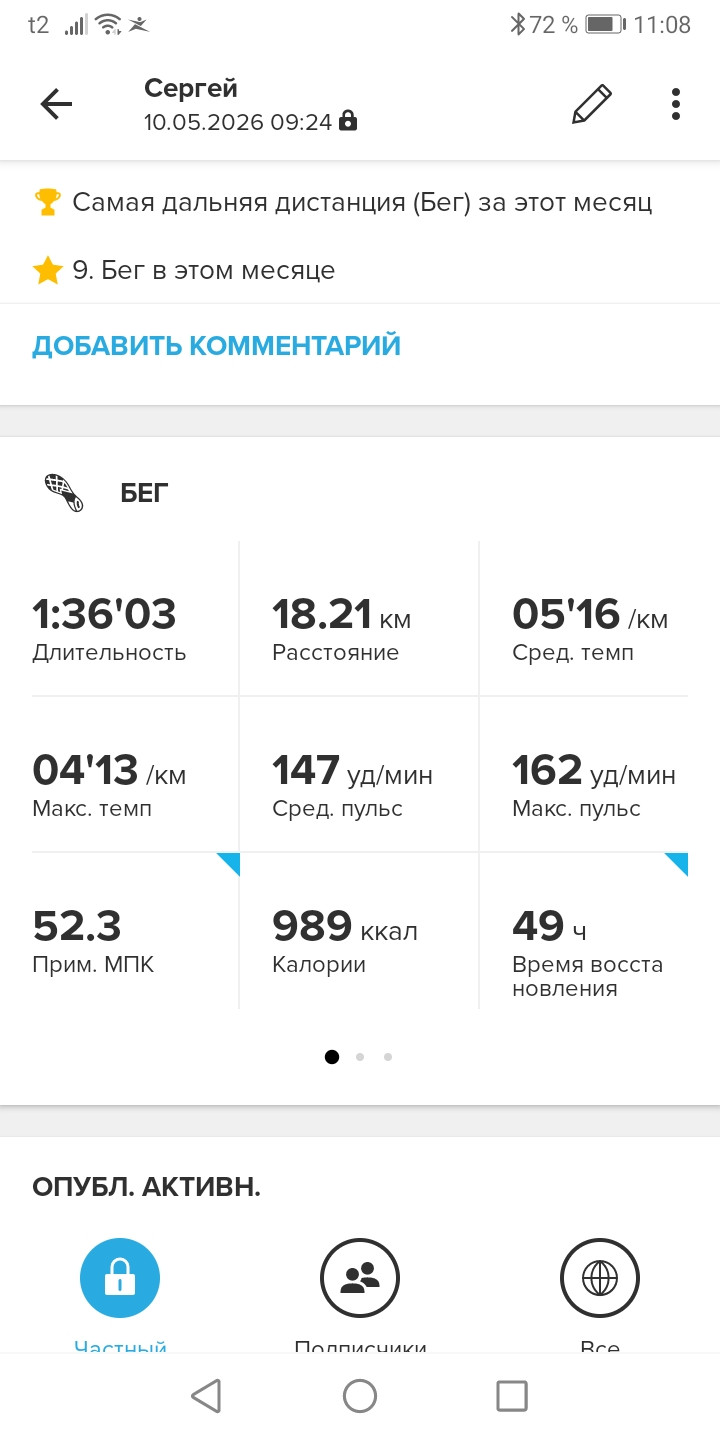Image resolution: width=720 pixels, height=1440 pixels.
Task: Select the Все globe sharing option
Action: click(600, 1278)
